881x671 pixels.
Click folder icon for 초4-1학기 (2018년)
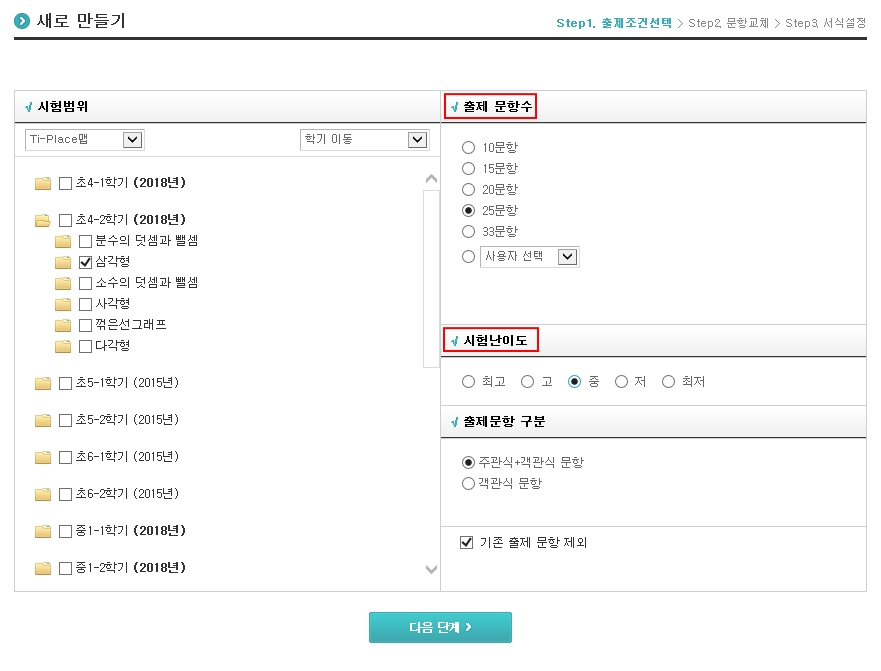(x=43, y=183)
